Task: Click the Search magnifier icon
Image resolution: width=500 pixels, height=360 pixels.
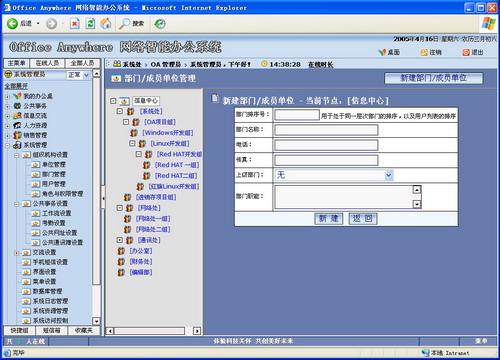Action: (125, 24)
